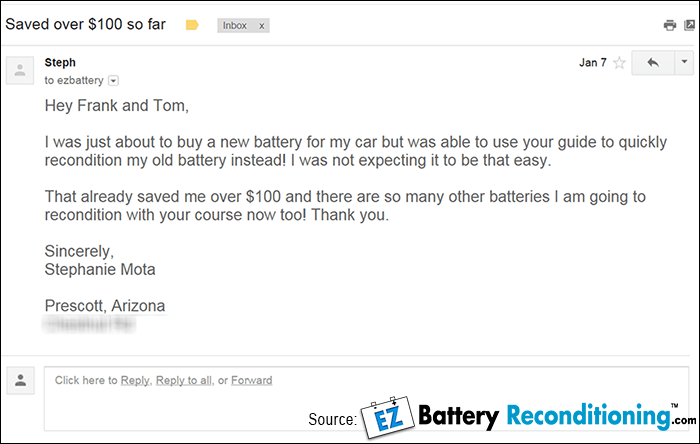Screen dimensions: 700x444
Task: Expand details arrow next to 'to ezbattery'
Action: pyautogui.click(x=113, y=80)
